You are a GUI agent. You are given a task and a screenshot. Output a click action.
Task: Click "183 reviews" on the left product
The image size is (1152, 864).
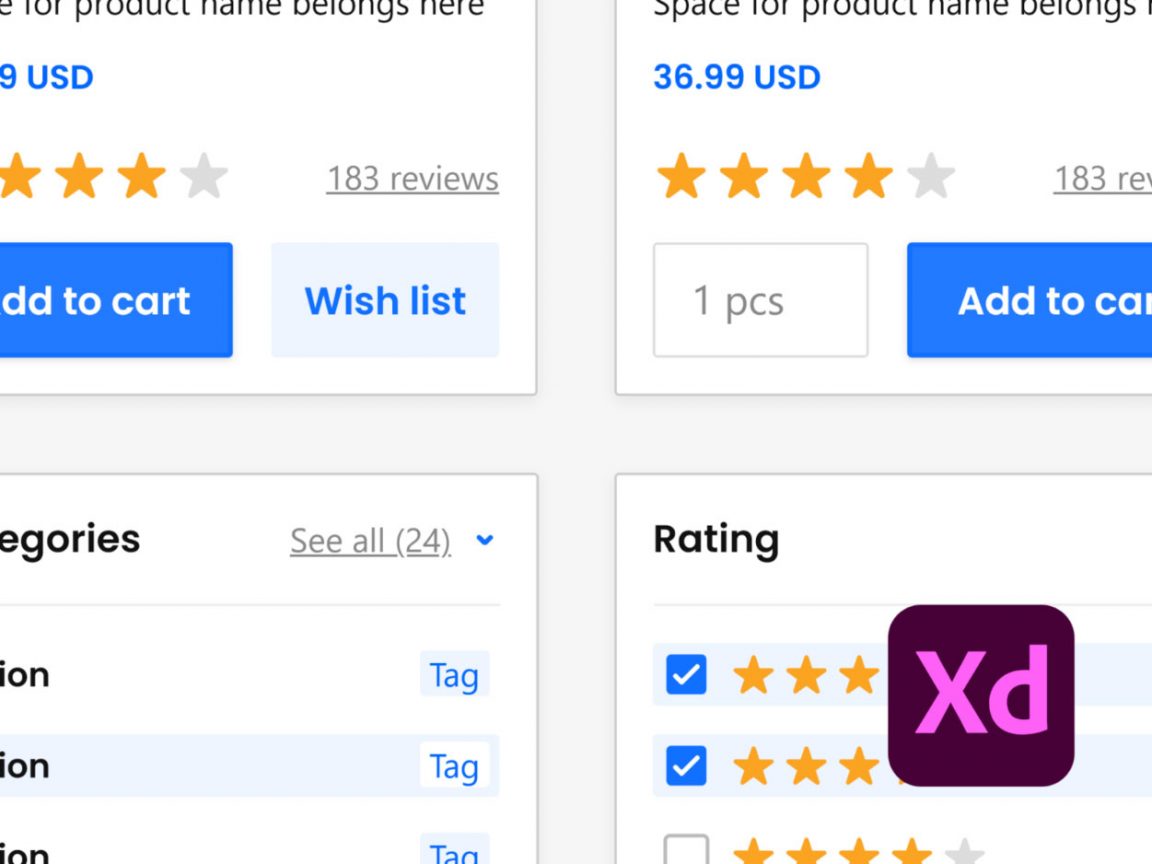pos(413,179)
